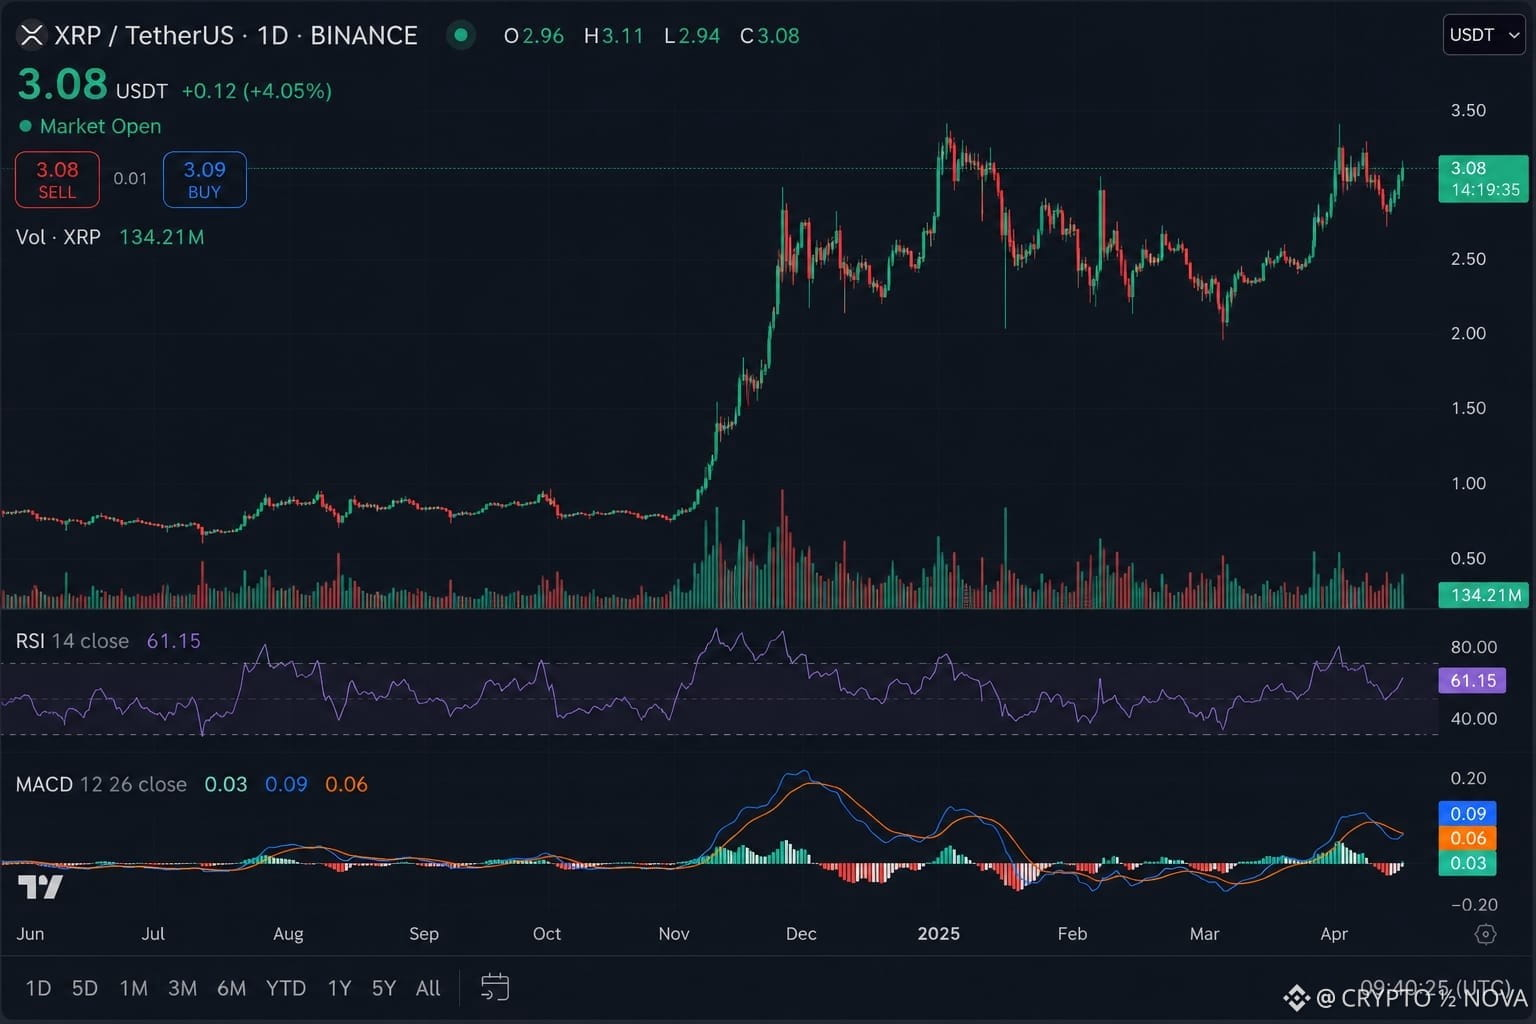Select the 1Y time range
This screenshot has height=1024, width=1536.
click(x=339, y=988)
